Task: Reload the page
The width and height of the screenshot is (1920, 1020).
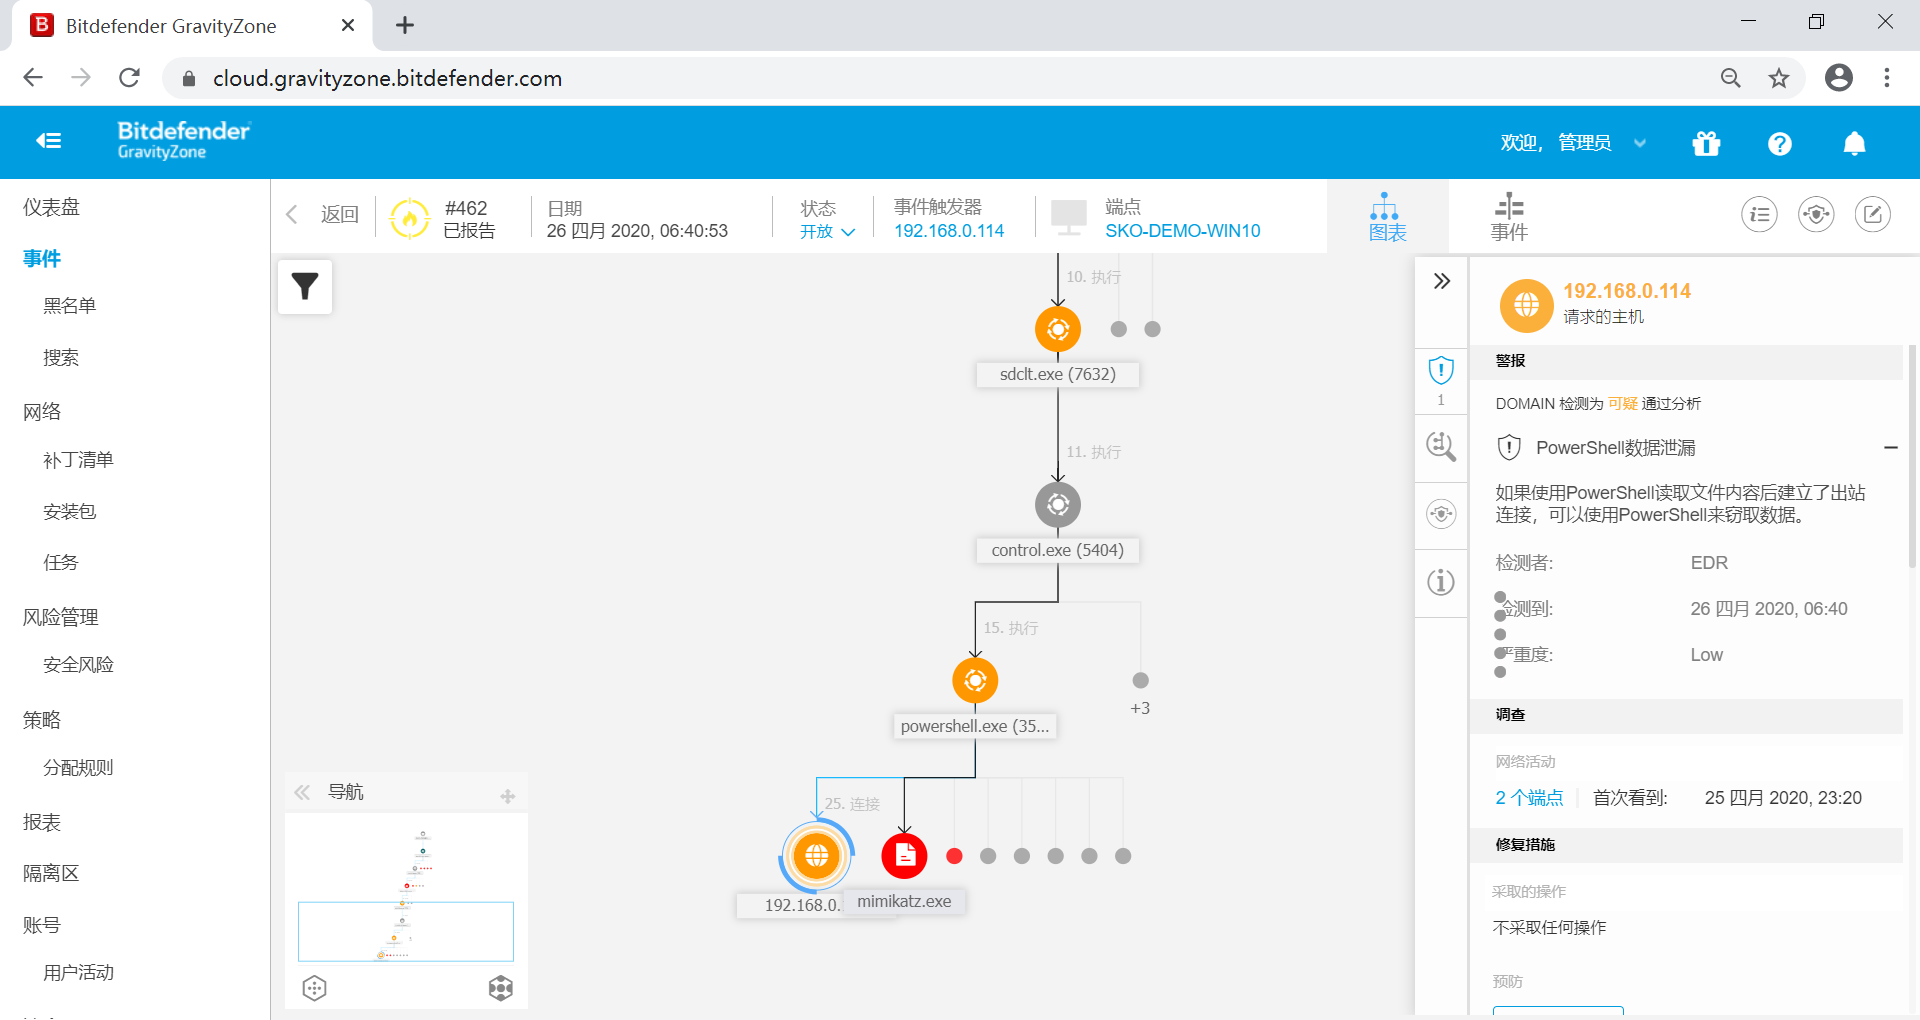Action: click(129, 78)
